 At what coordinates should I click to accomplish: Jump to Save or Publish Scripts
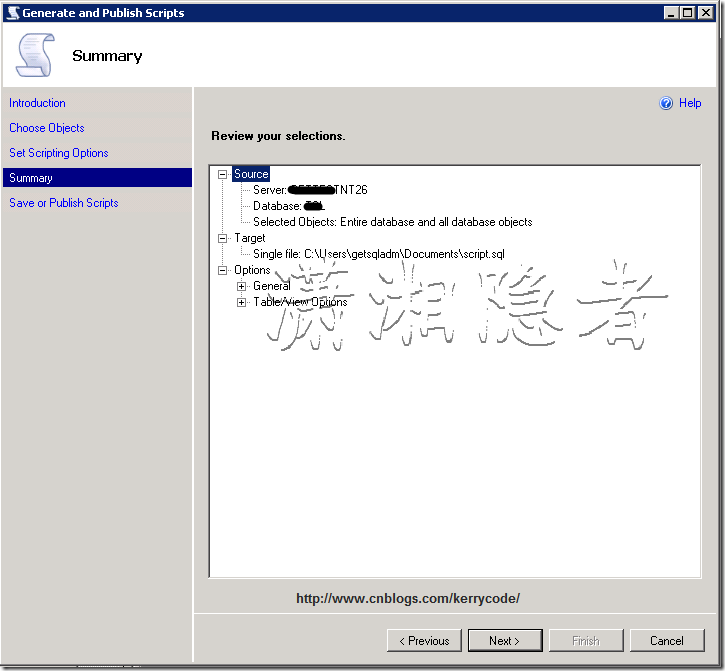(64, 203)
